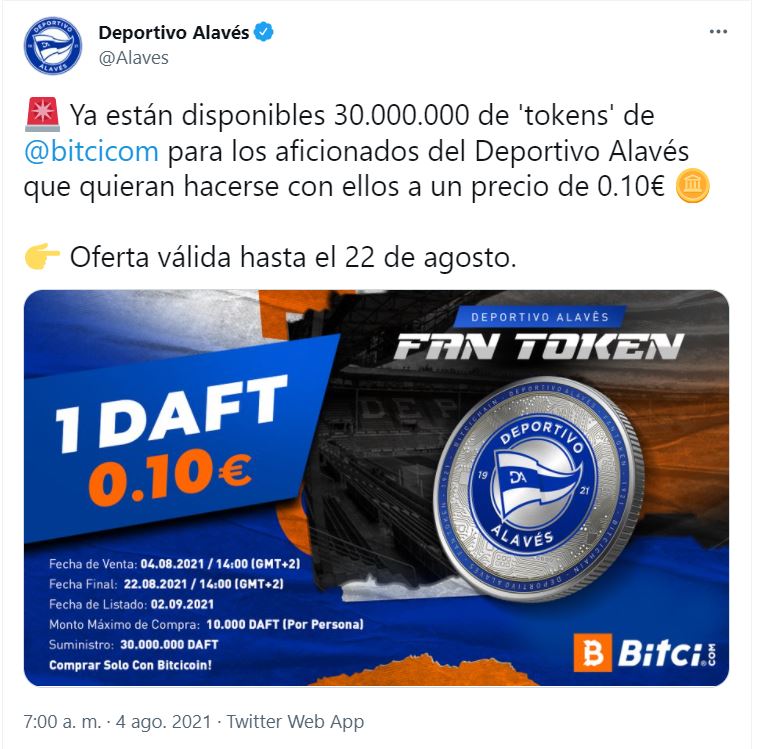The height and width of the screenshot is (749, 770).
Task: Click the gold coin emoji after 0.10€
Action: point(692,186)
